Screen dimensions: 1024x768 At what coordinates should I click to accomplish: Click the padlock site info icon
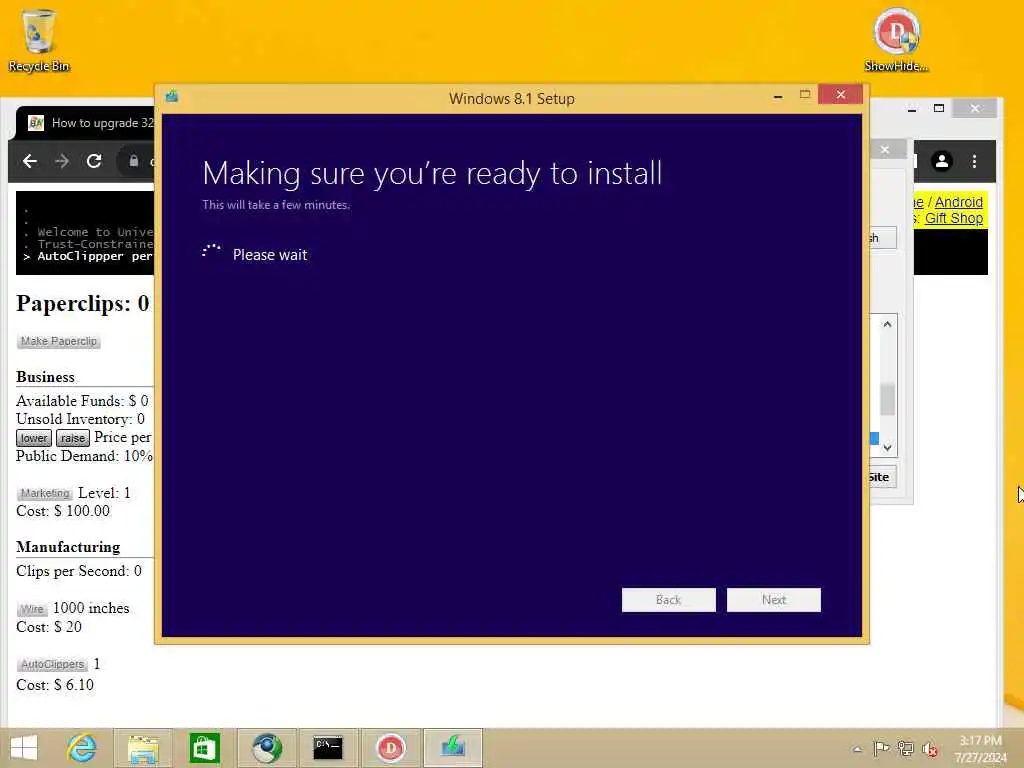click(133, 161)
